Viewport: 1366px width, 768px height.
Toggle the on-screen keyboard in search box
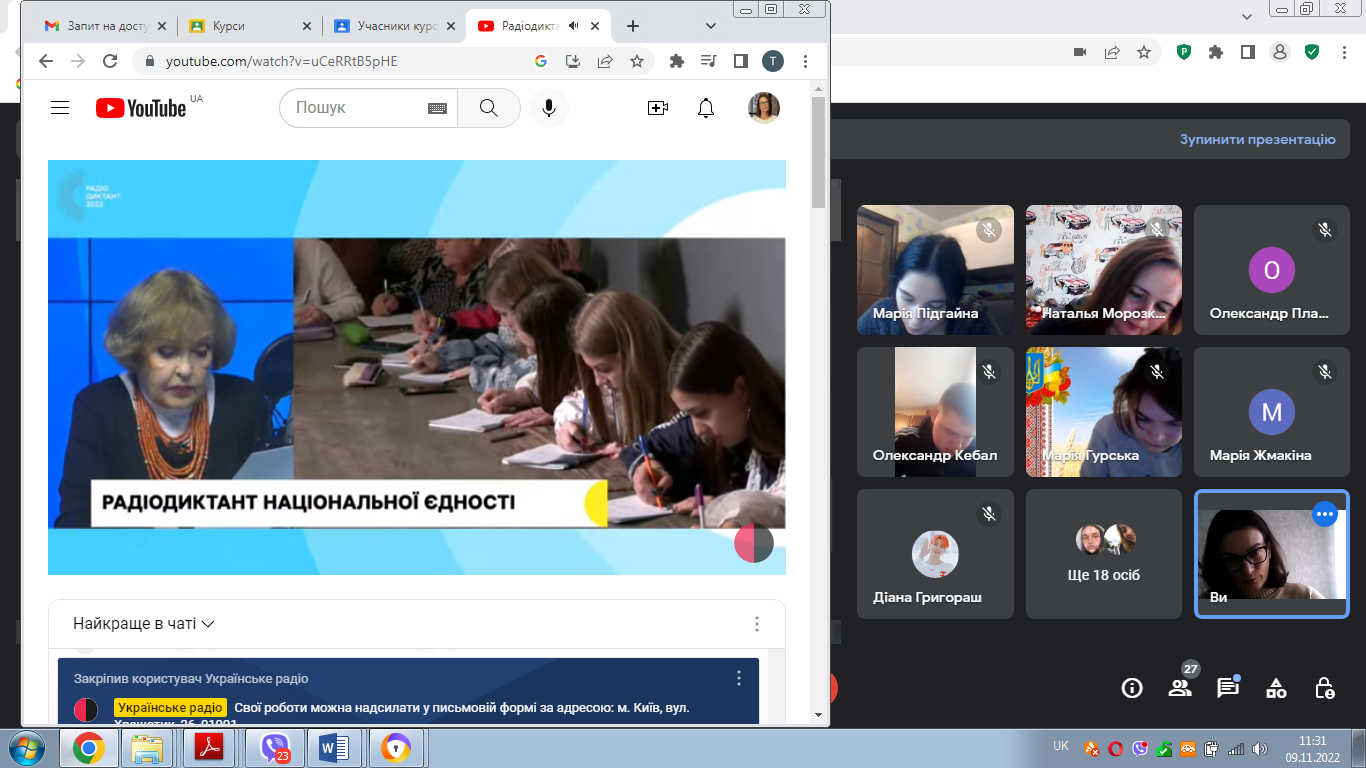(x=437, y=108)
